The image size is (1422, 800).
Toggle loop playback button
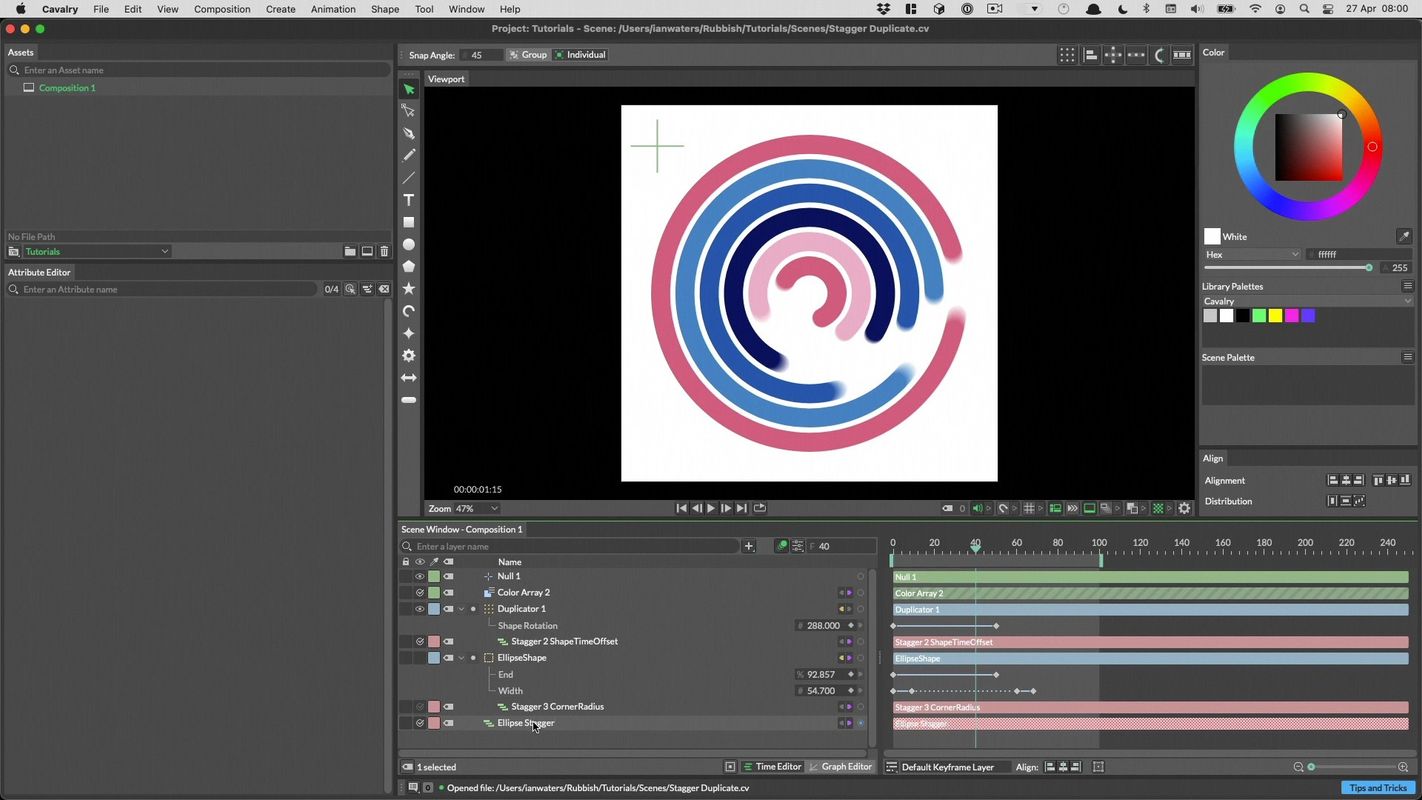760,508
